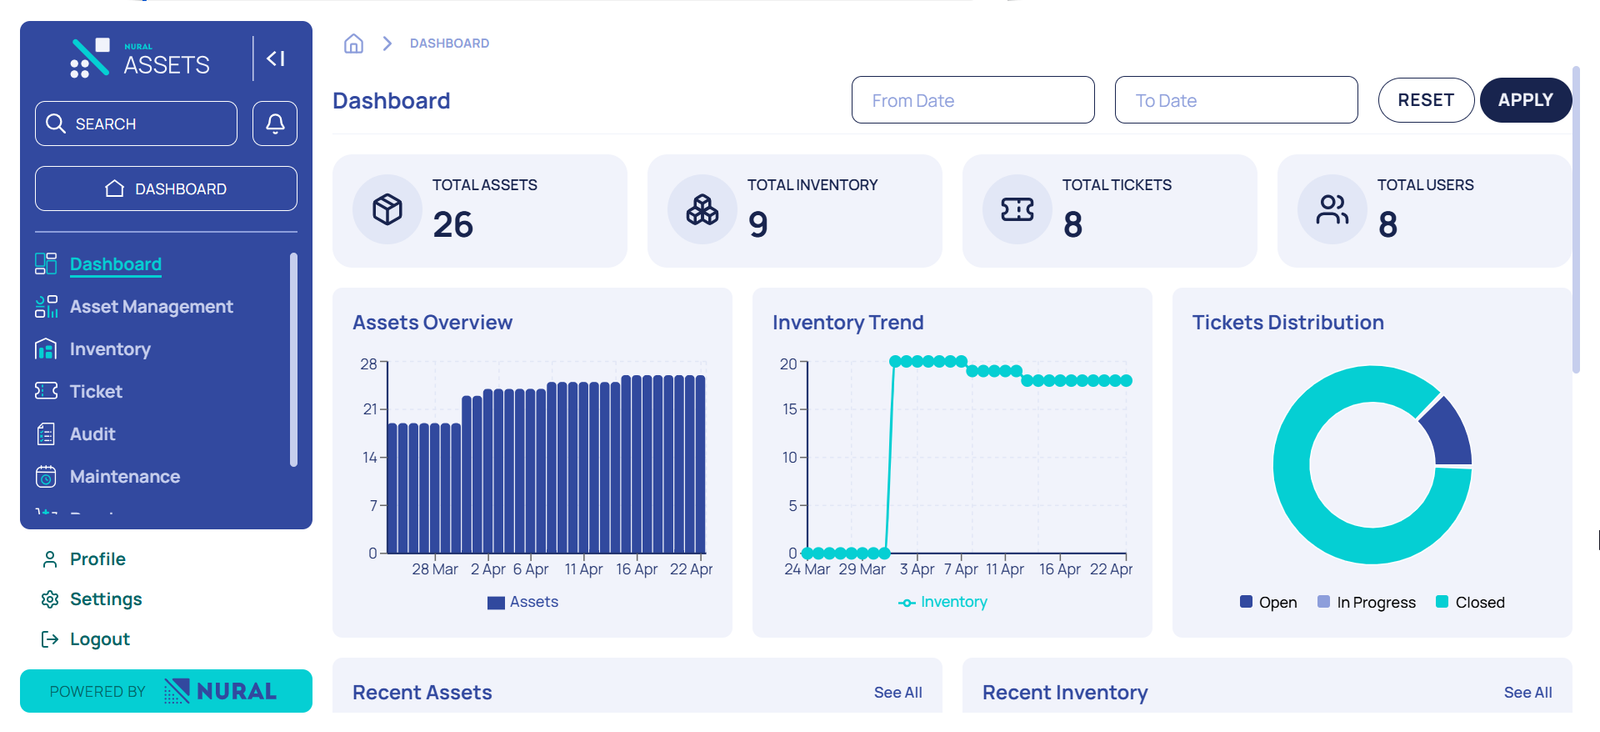
Task: Click the Total Assets value 26
Action: tap(453, 224)
